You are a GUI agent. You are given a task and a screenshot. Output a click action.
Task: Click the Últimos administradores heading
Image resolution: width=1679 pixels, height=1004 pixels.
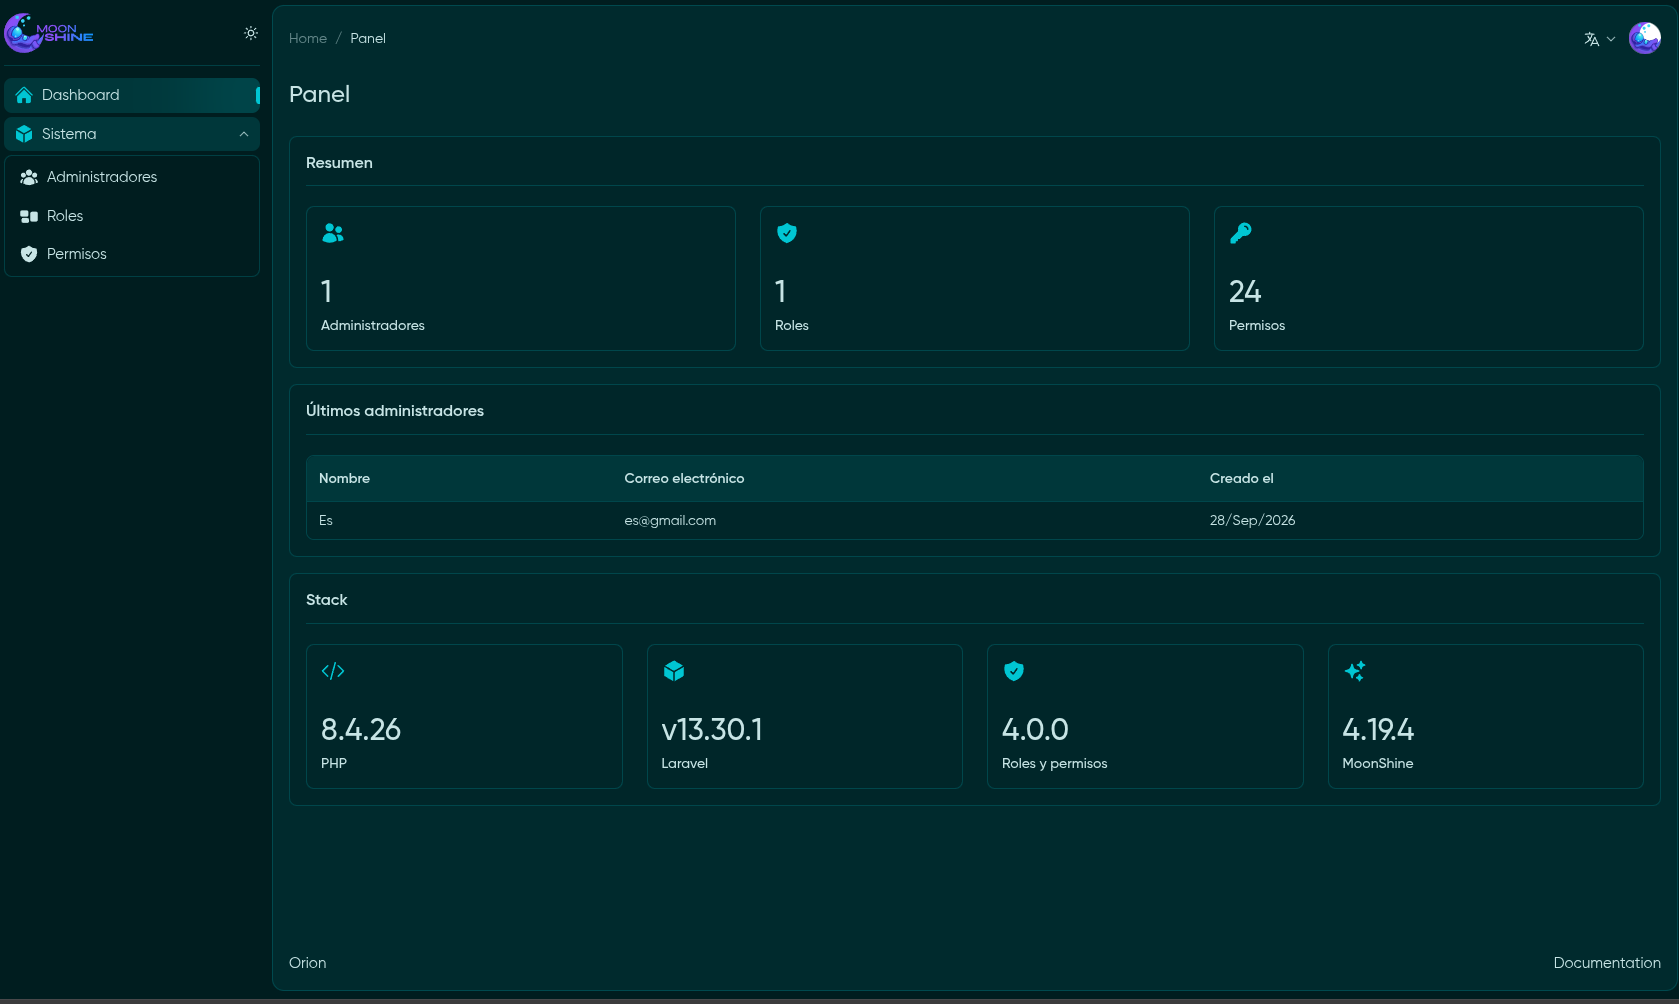coord(395,411)
